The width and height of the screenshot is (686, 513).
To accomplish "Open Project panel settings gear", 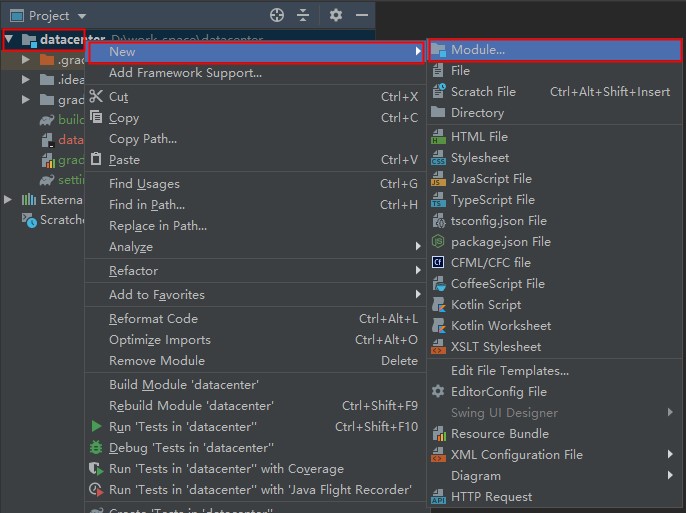I will 336,16.
